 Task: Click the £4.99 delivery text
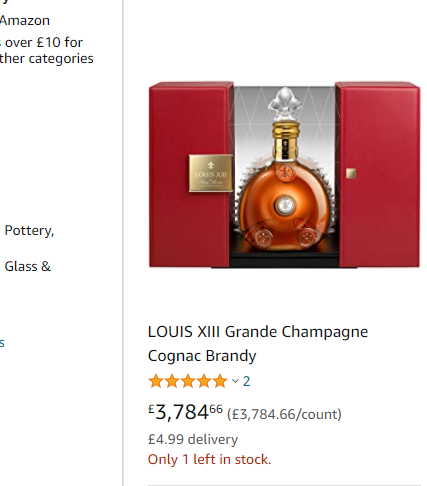(193, 439)
